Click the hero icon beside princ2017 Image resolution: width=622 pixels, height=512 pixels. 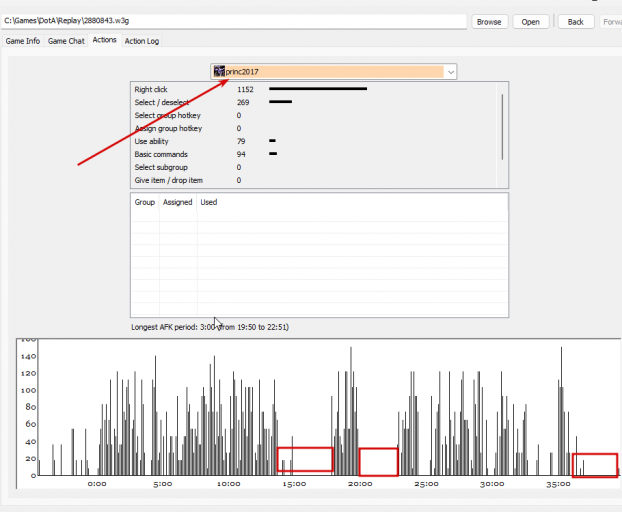pos(219,71)
